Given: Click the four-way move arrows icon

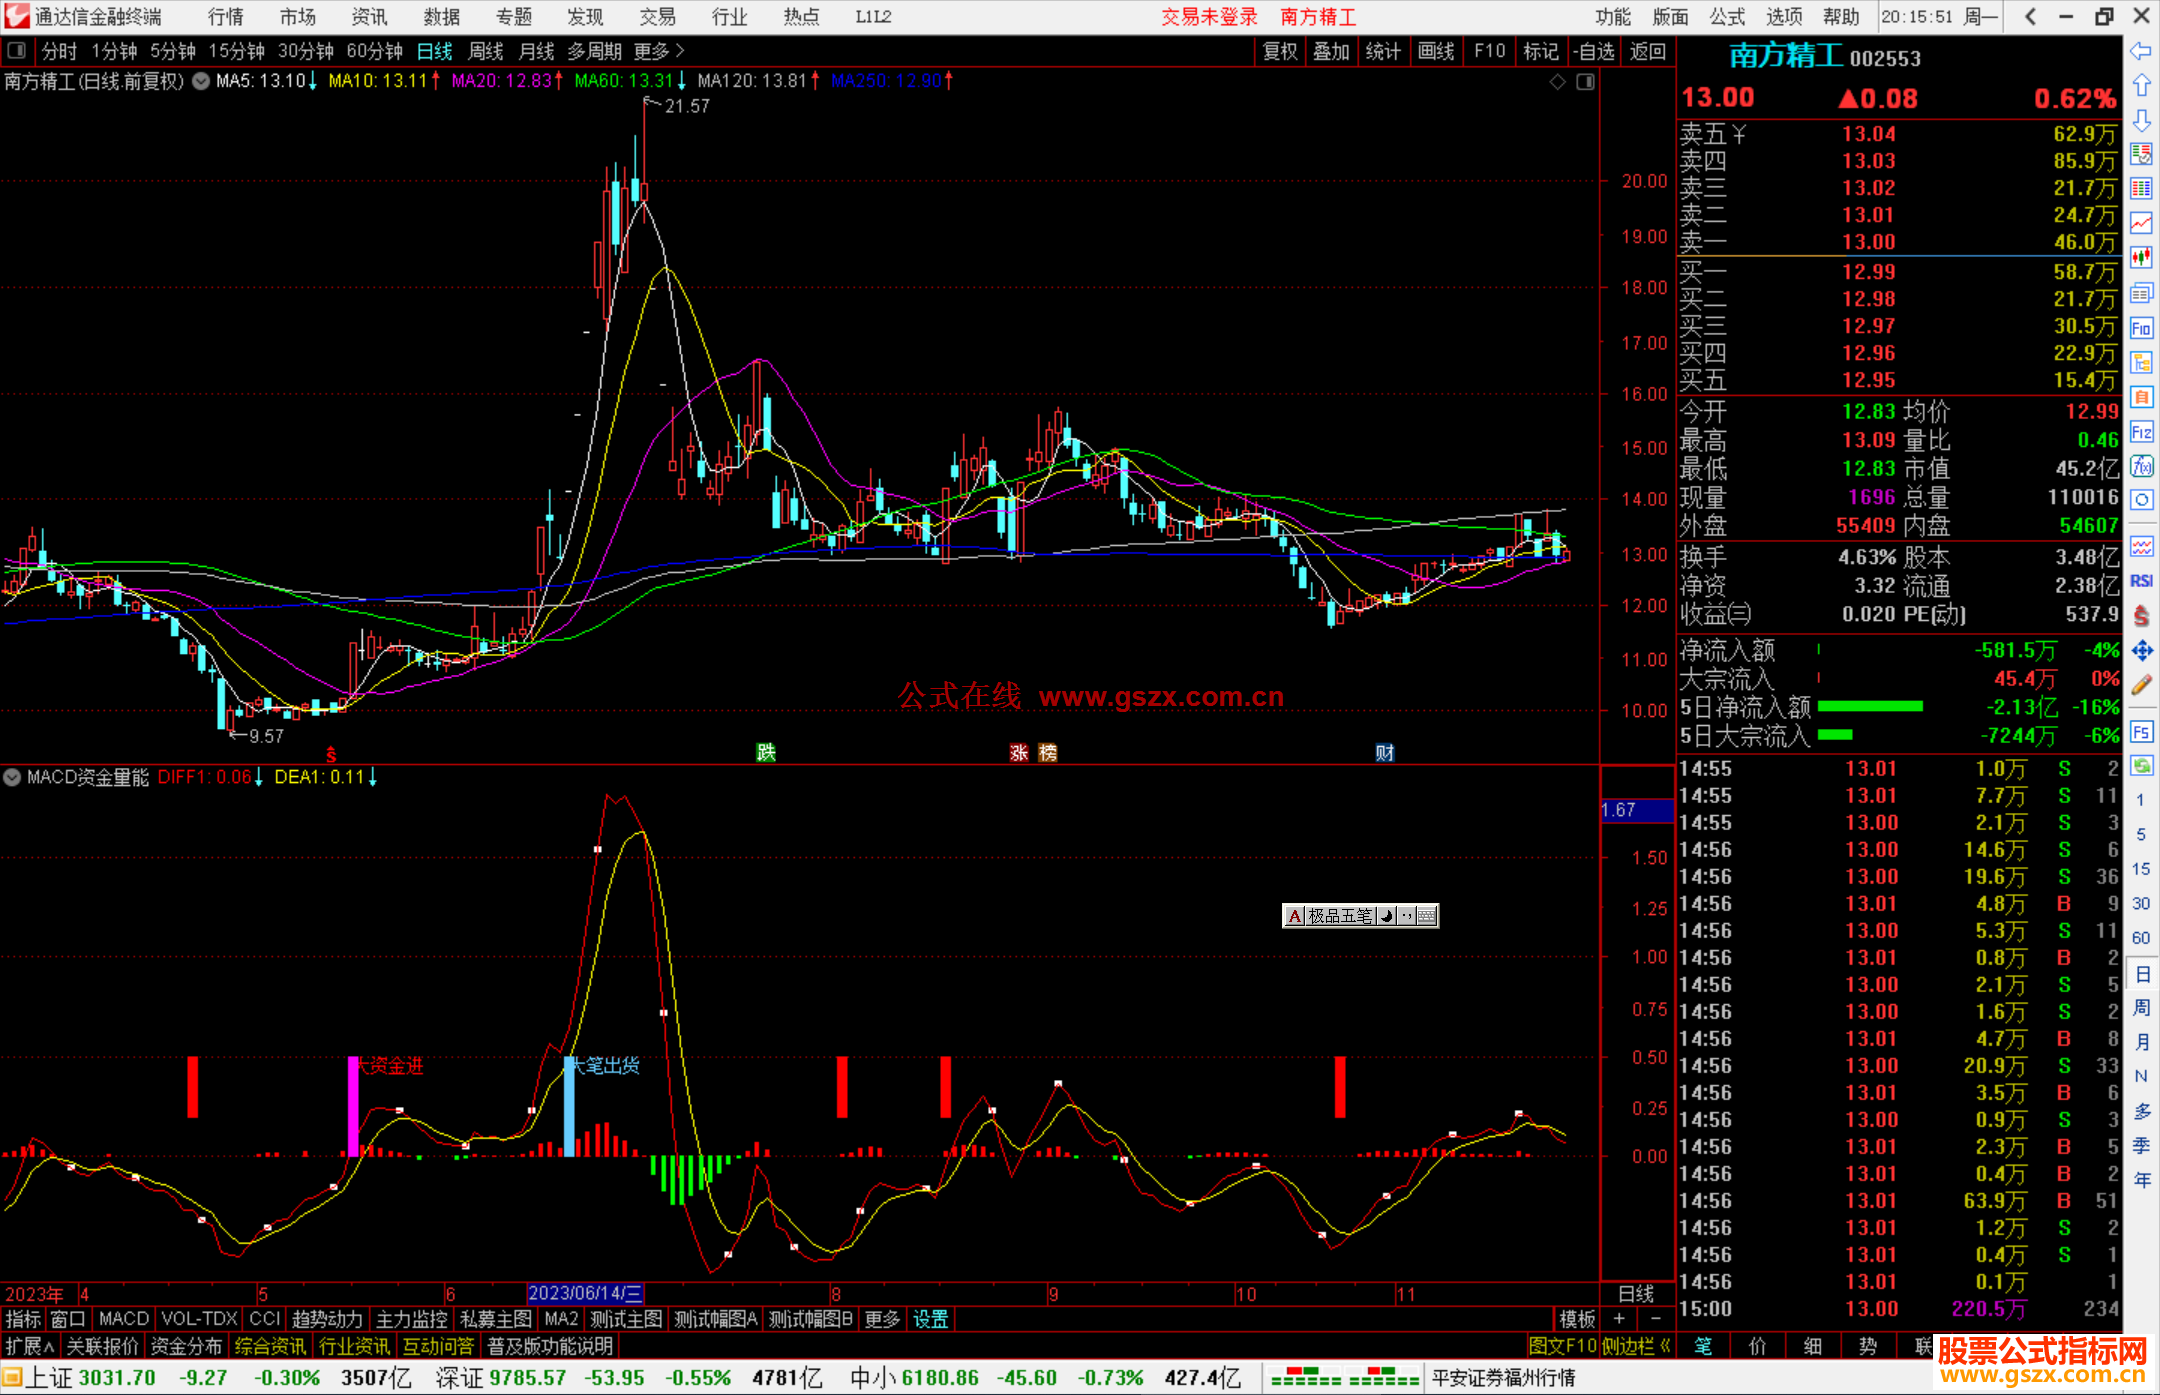Looking at the screenshot, I should coord(2141,651).
